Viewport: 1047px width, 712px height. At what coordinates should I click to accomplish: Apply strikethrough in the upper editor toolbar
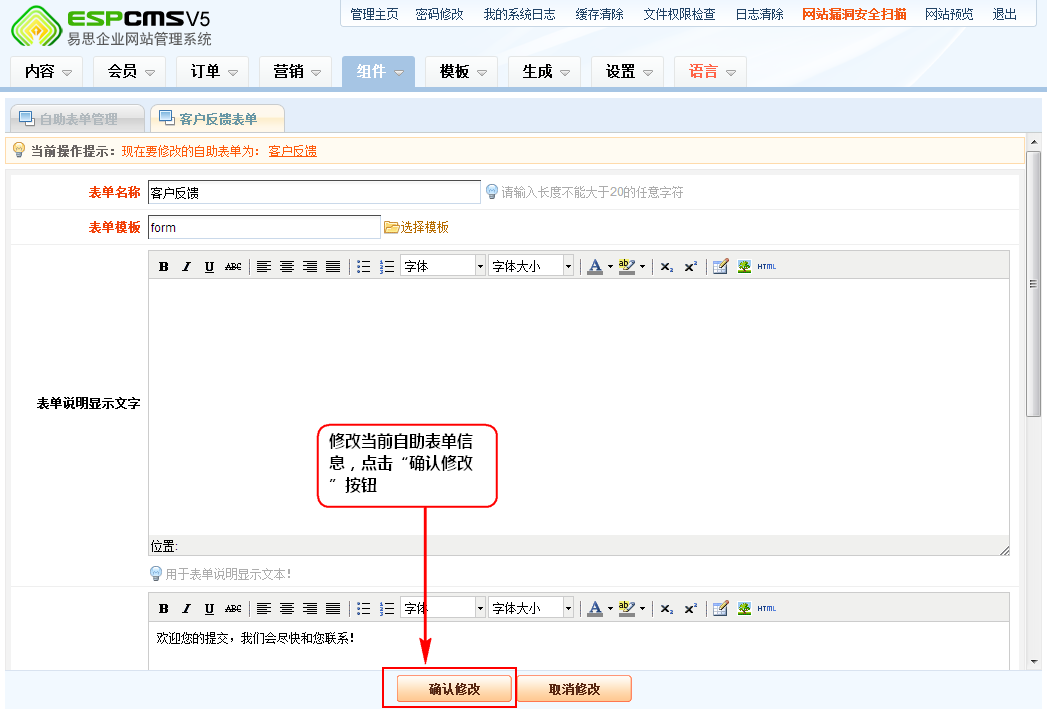233,266
